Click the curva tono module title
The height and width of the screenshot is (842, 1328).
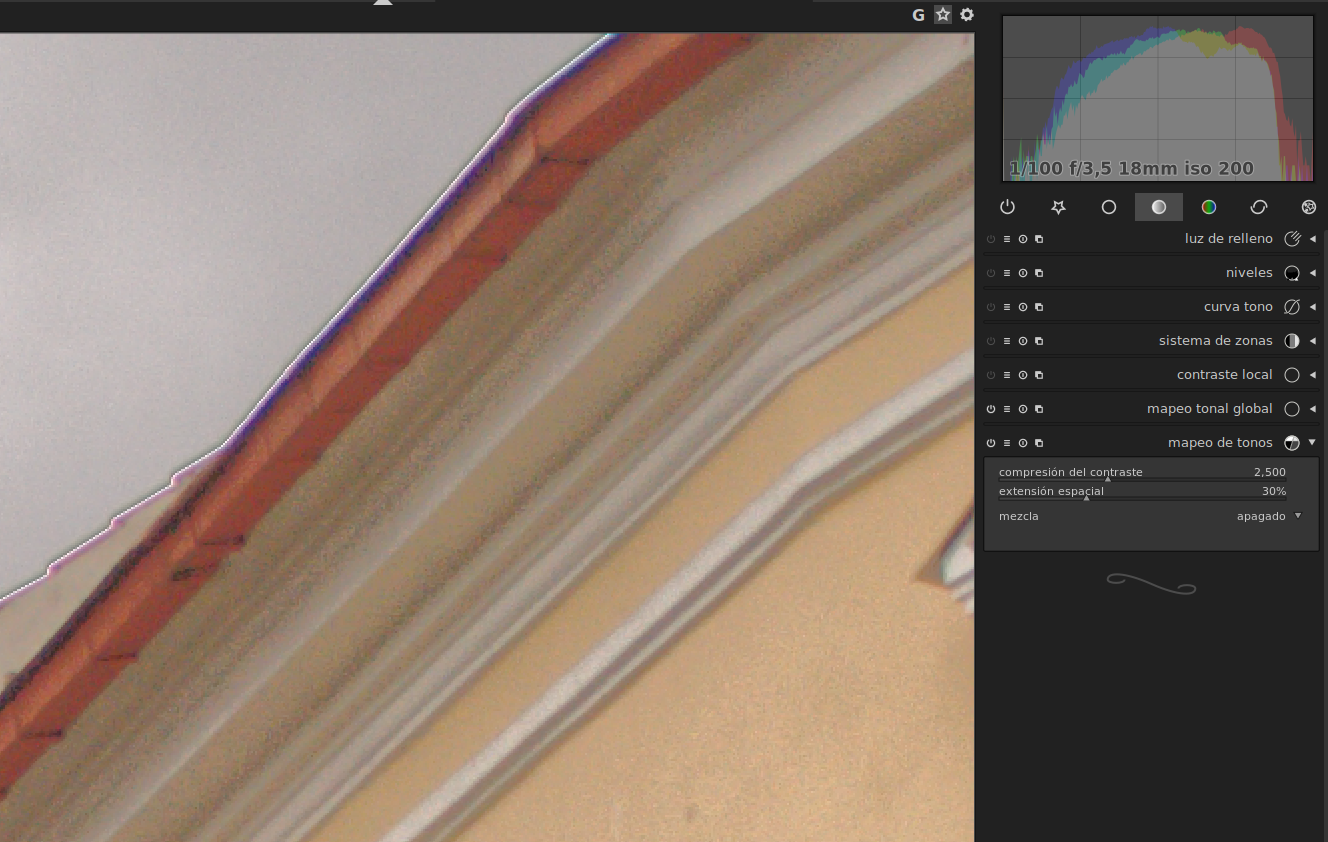[1238, 307]
